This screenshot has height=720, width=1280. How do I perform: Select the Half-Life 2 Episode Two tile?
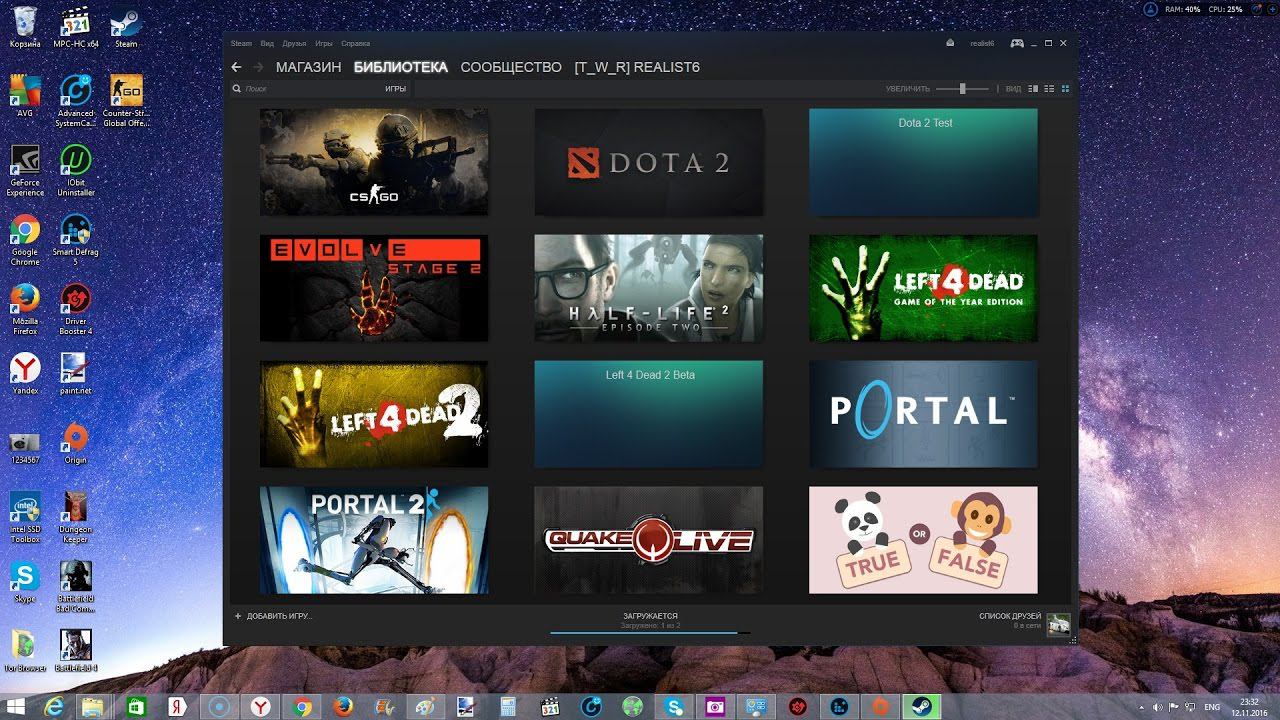pos(649,288)
